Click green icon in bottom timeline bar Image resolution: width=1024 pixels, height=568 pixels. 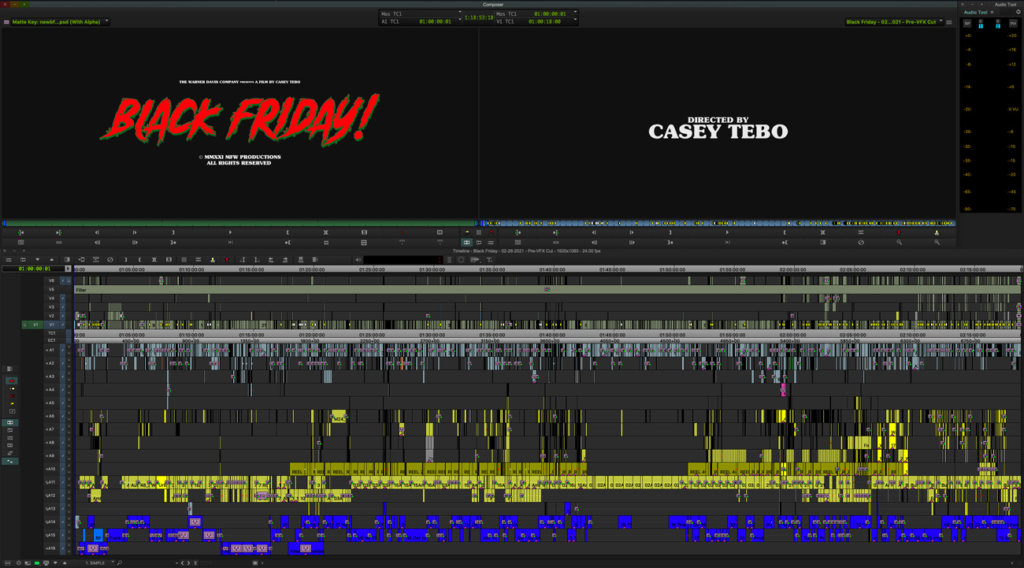point(37,563)
